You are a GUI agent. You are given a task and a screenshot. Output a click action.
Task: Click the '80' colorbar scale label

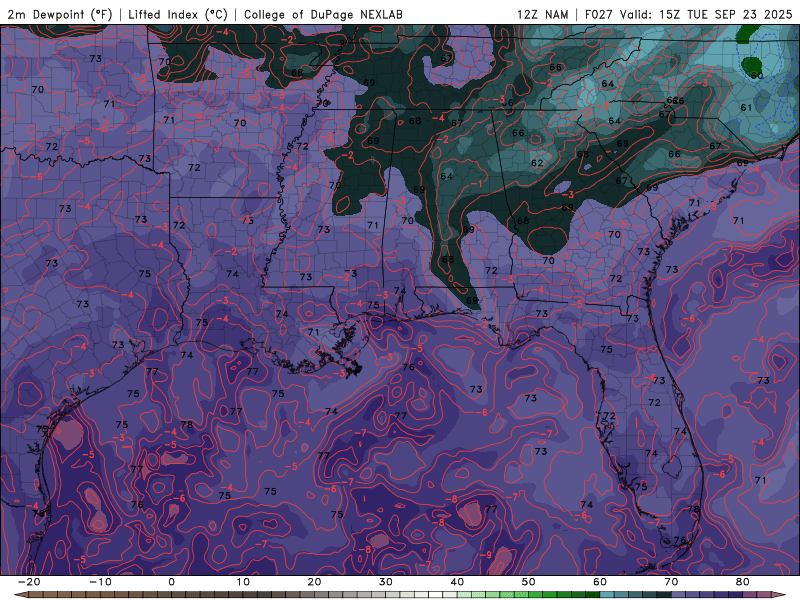click(x=743, y=582)
